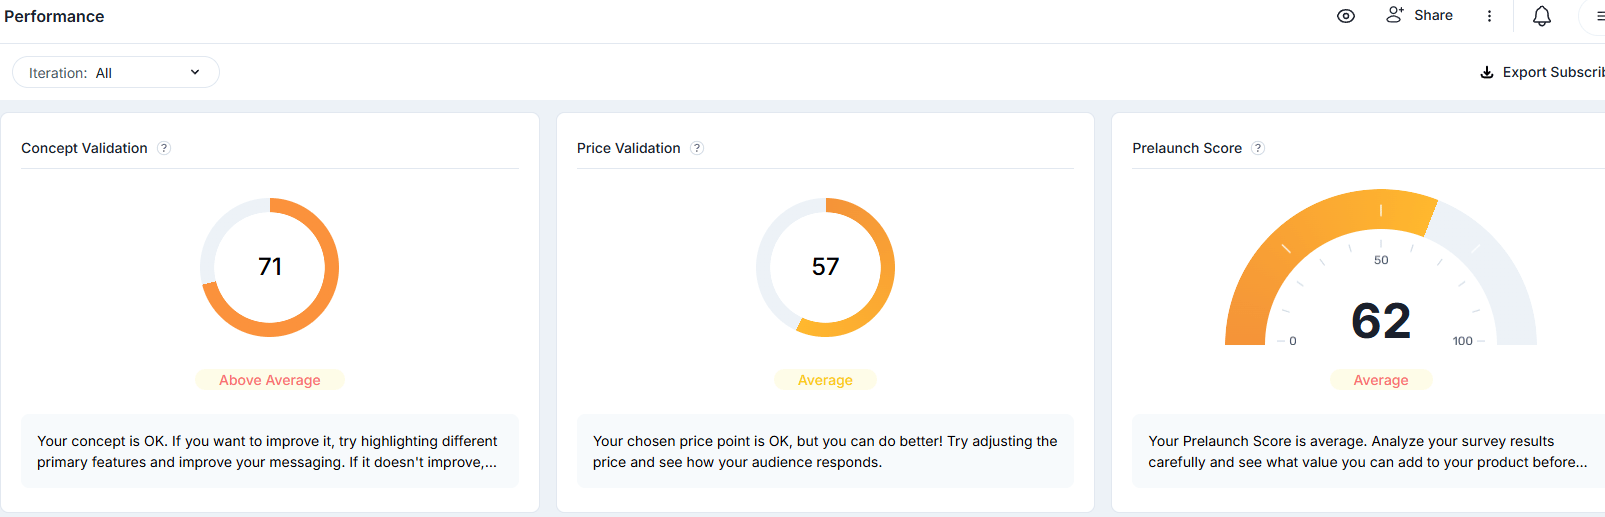Click the Above Average badge
The image size is (1605, 517).
[270, 380]
